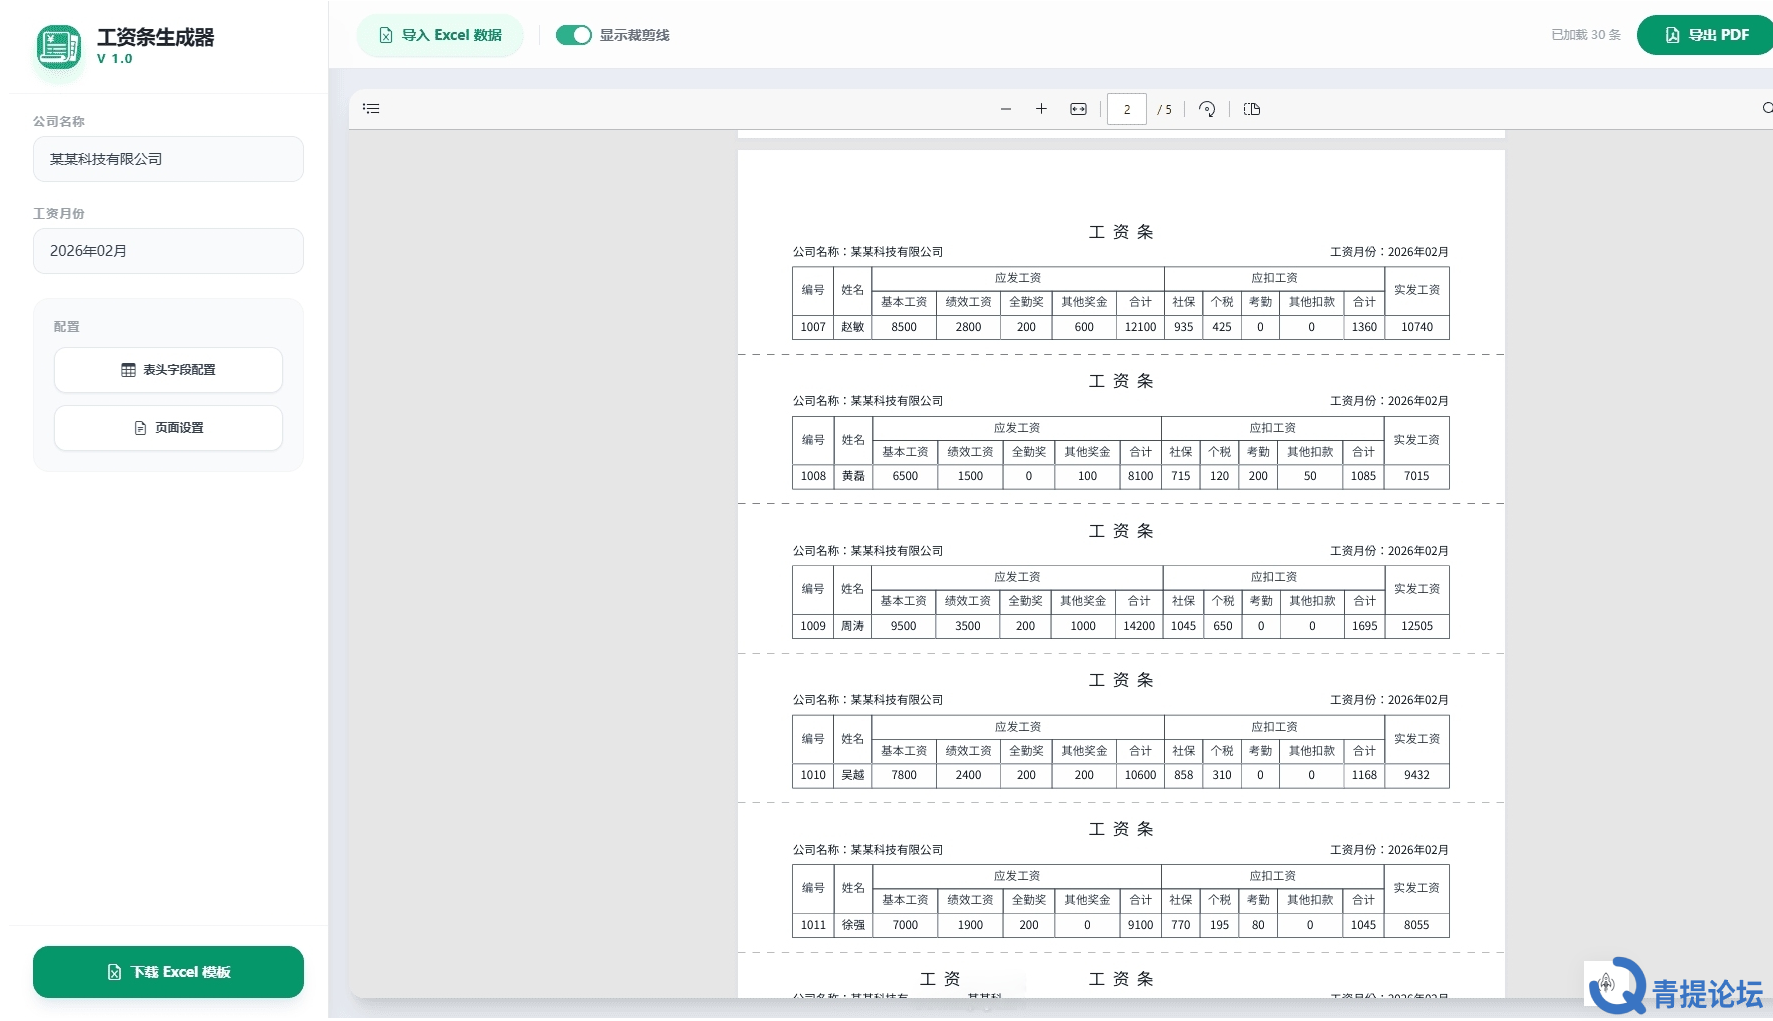This screenshot has width=1773, height=1021.
Task: Zoom in the PDF preview
Action: (x=1041, y=109)
